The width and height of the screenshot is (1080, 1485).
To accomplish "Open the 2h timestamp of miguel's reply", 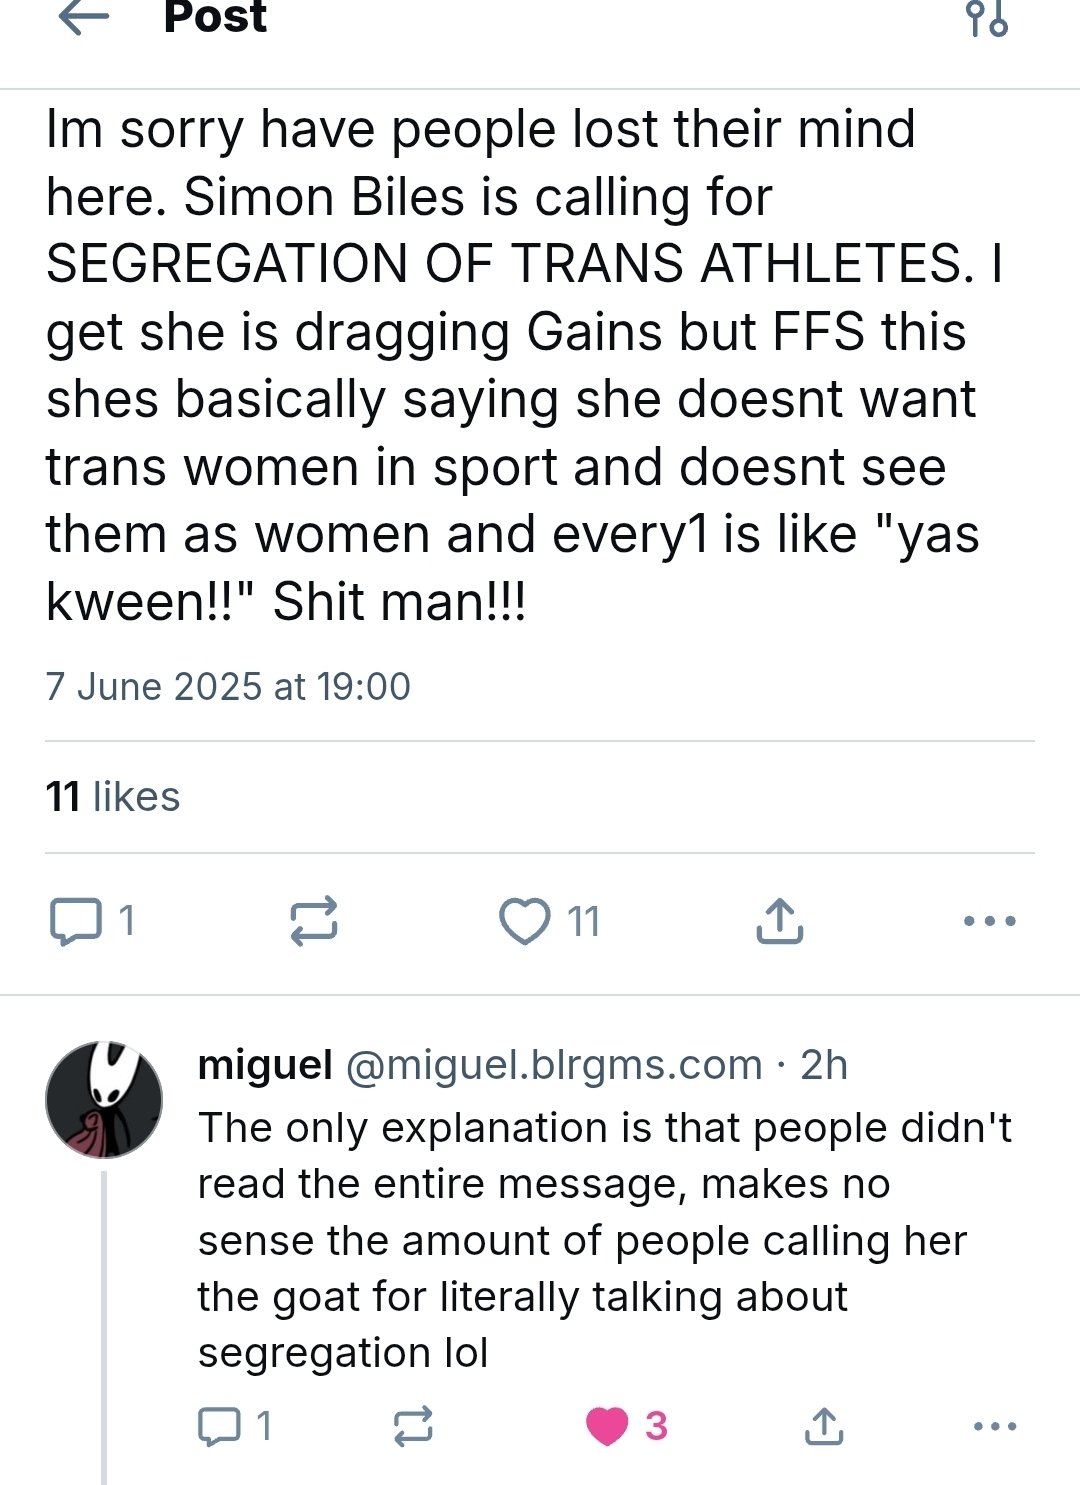I will (x=824, y=1065).
